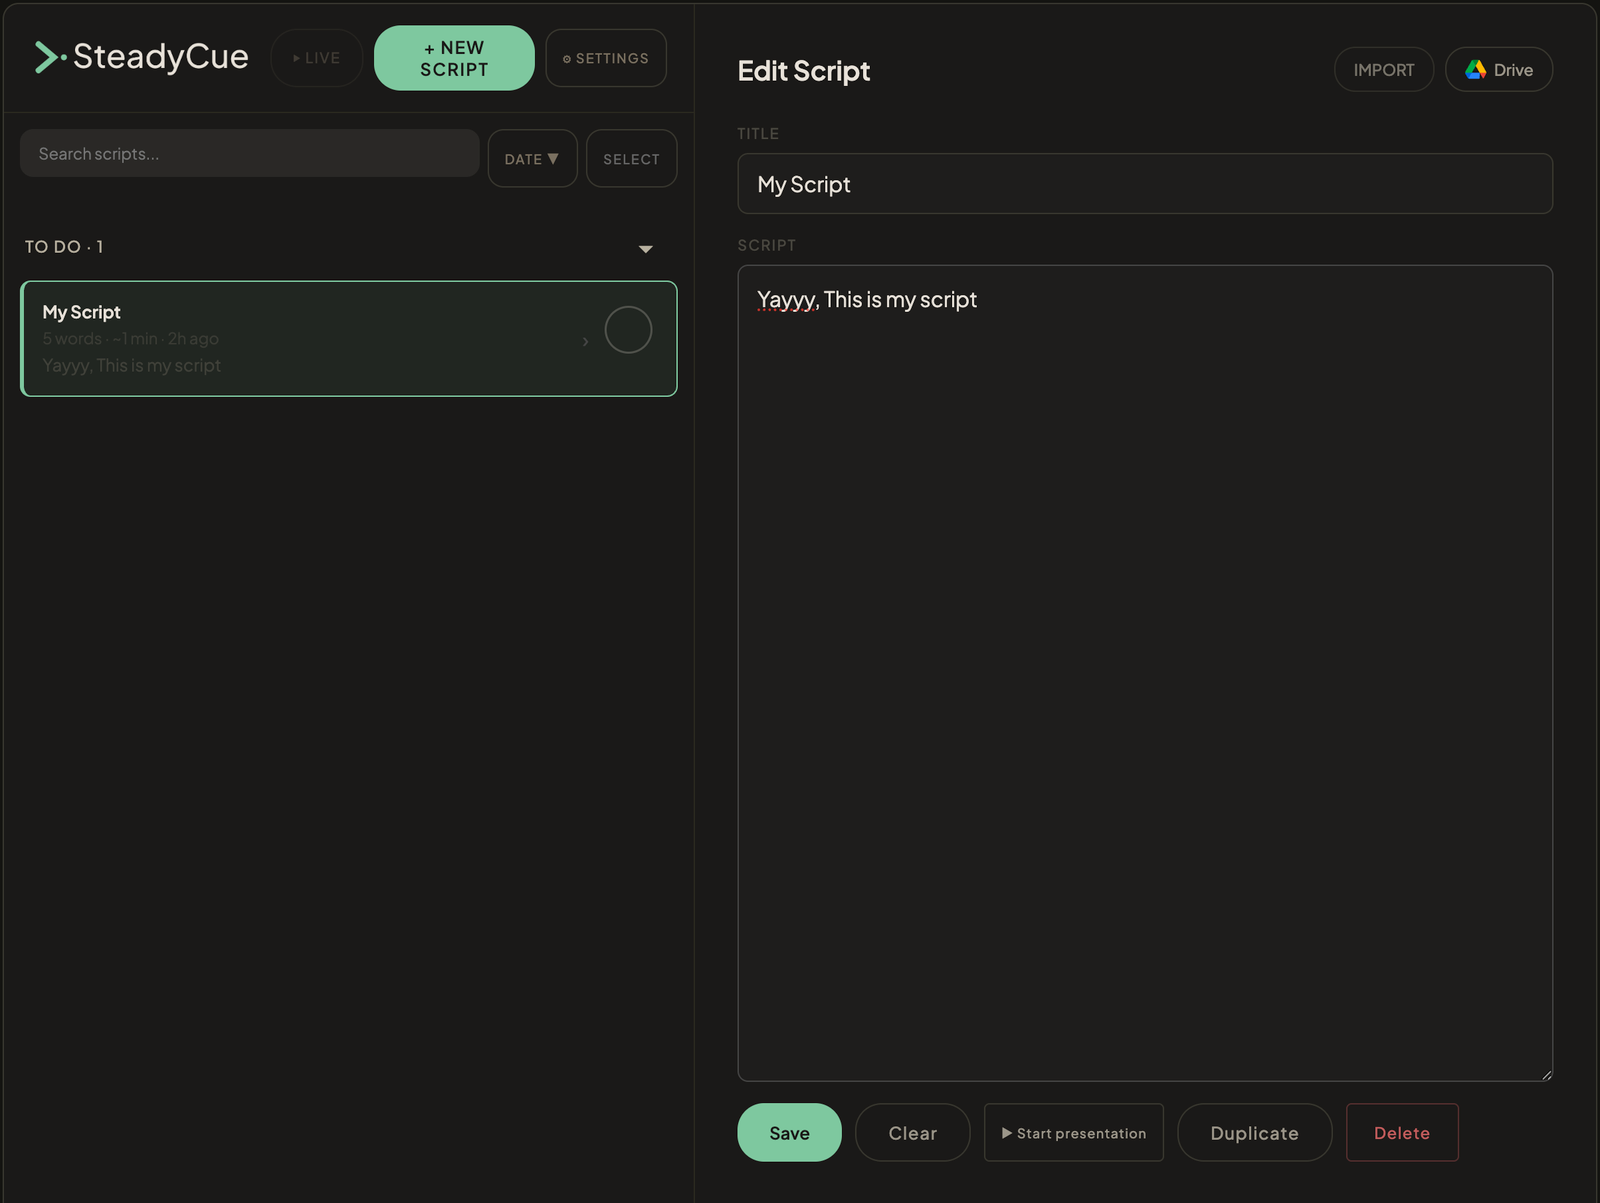The height and width of the screenshot is (1203, 1600).
Task: Click the text area resize handle
Action: (x=1546, y=1075)
